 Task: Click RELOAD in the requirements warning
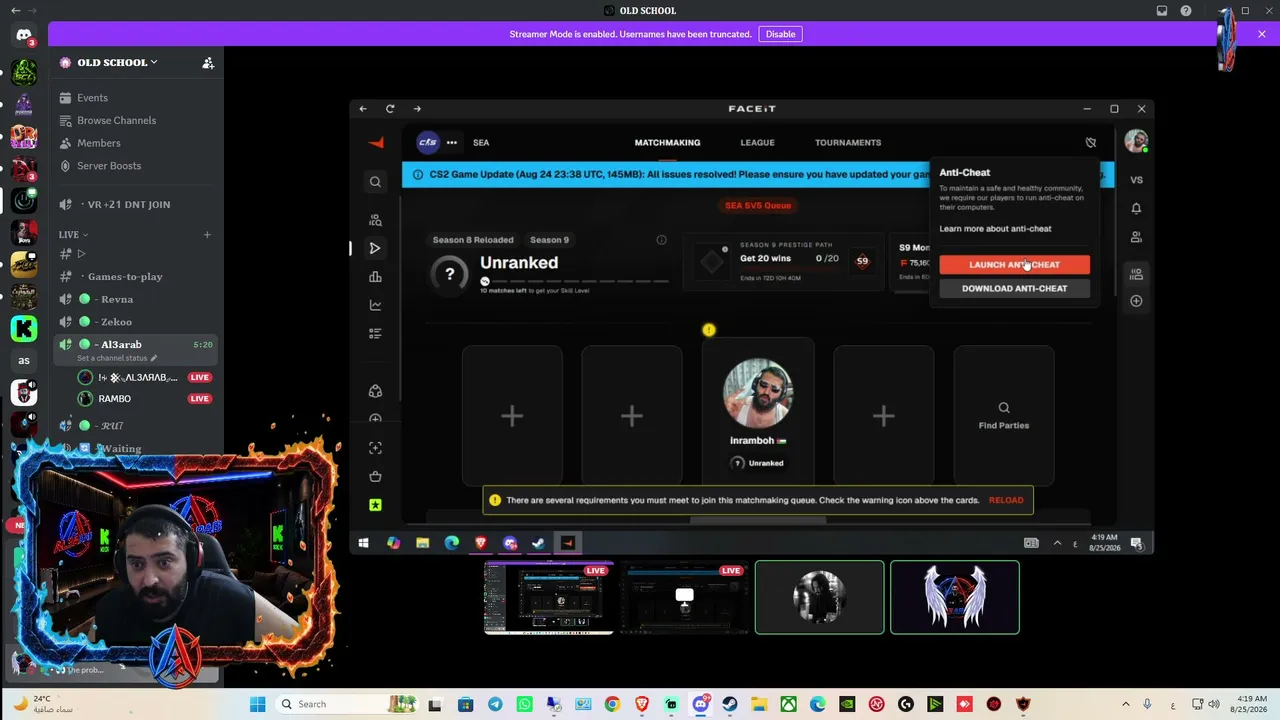1006,500
